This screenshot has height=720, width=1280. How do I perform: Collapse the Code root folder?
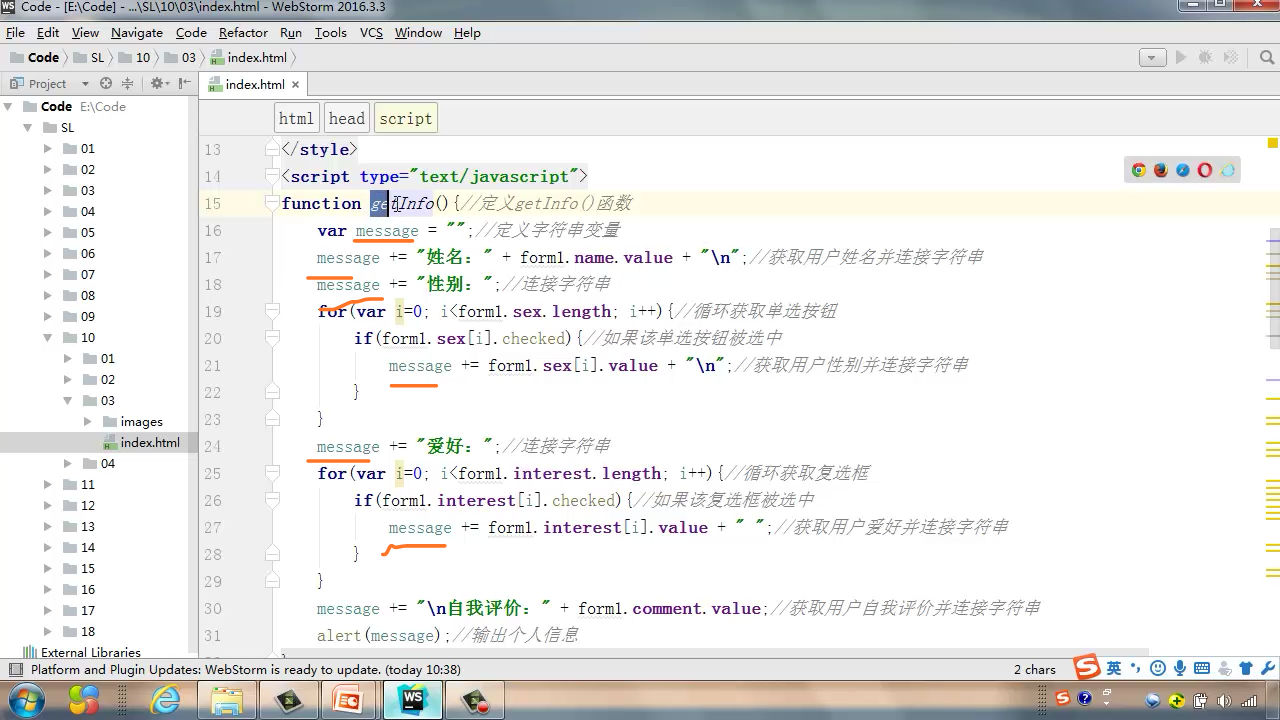coord(8,106)
